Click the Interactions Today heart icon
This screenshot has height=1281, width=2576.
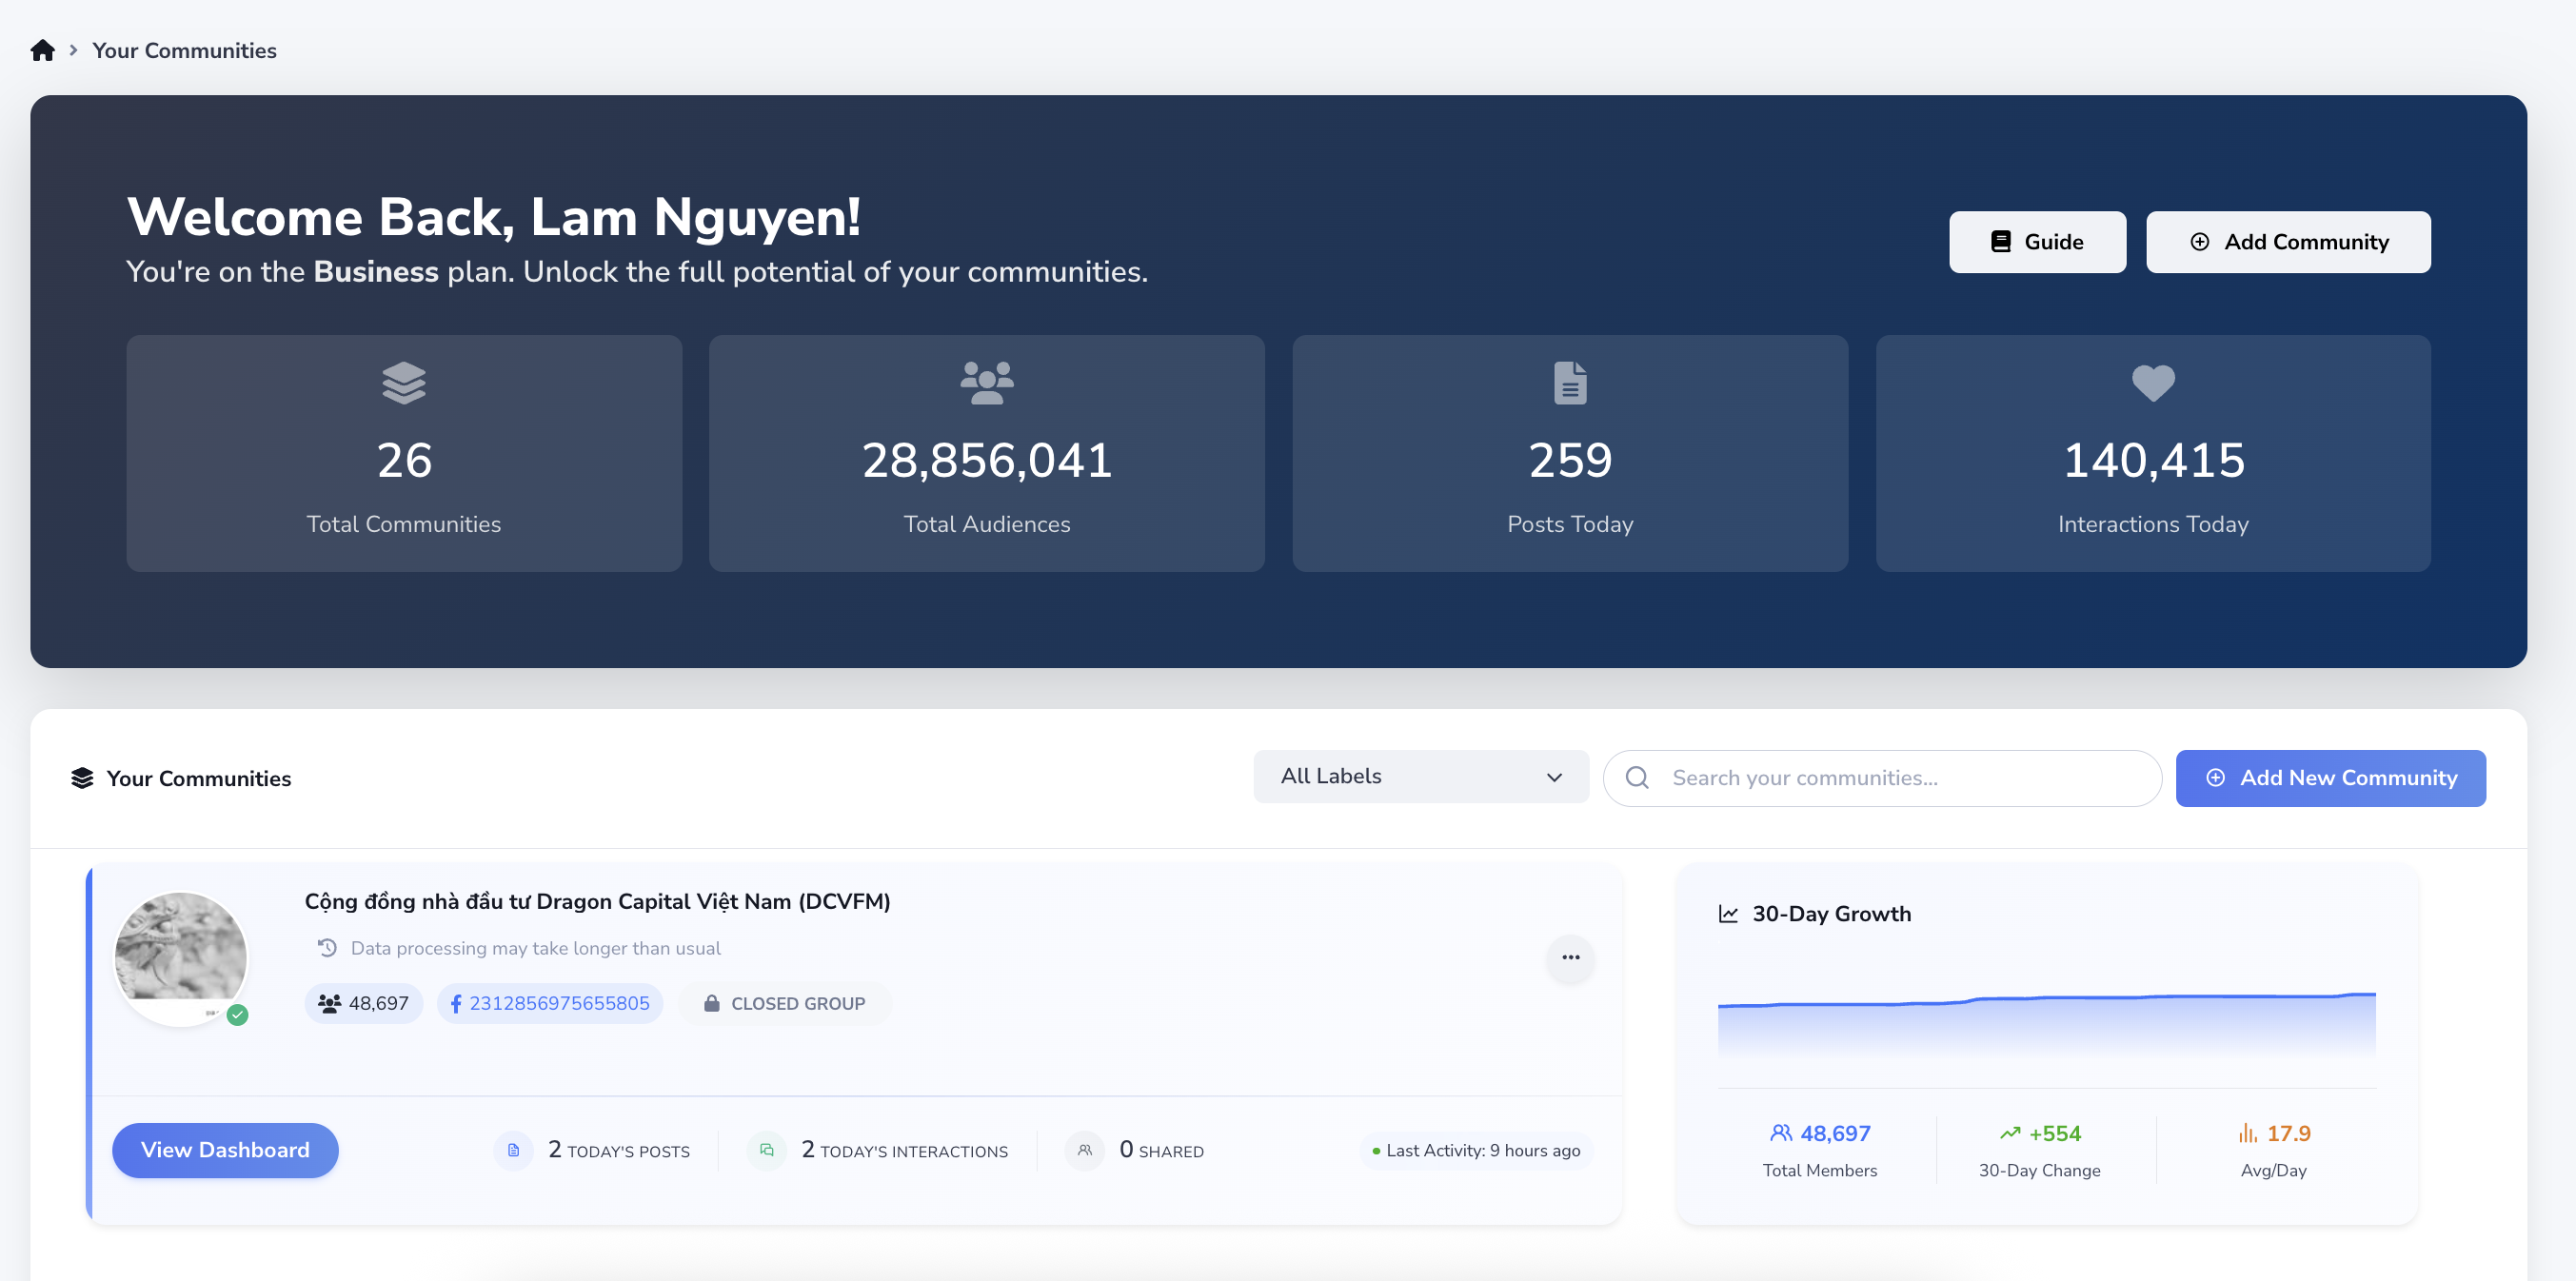point(2153,382)
